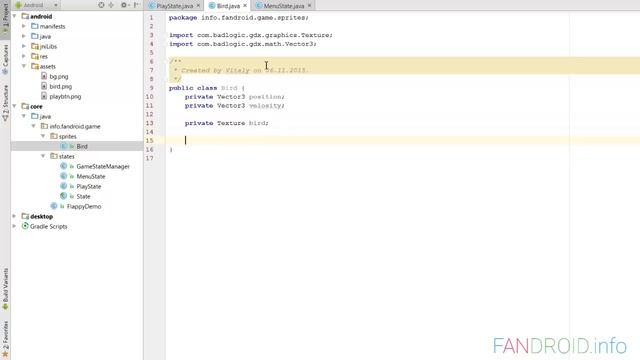Viewport: 640px width, 360px height.
Task: Click the jniLibs folder icon
Action: 35,46
